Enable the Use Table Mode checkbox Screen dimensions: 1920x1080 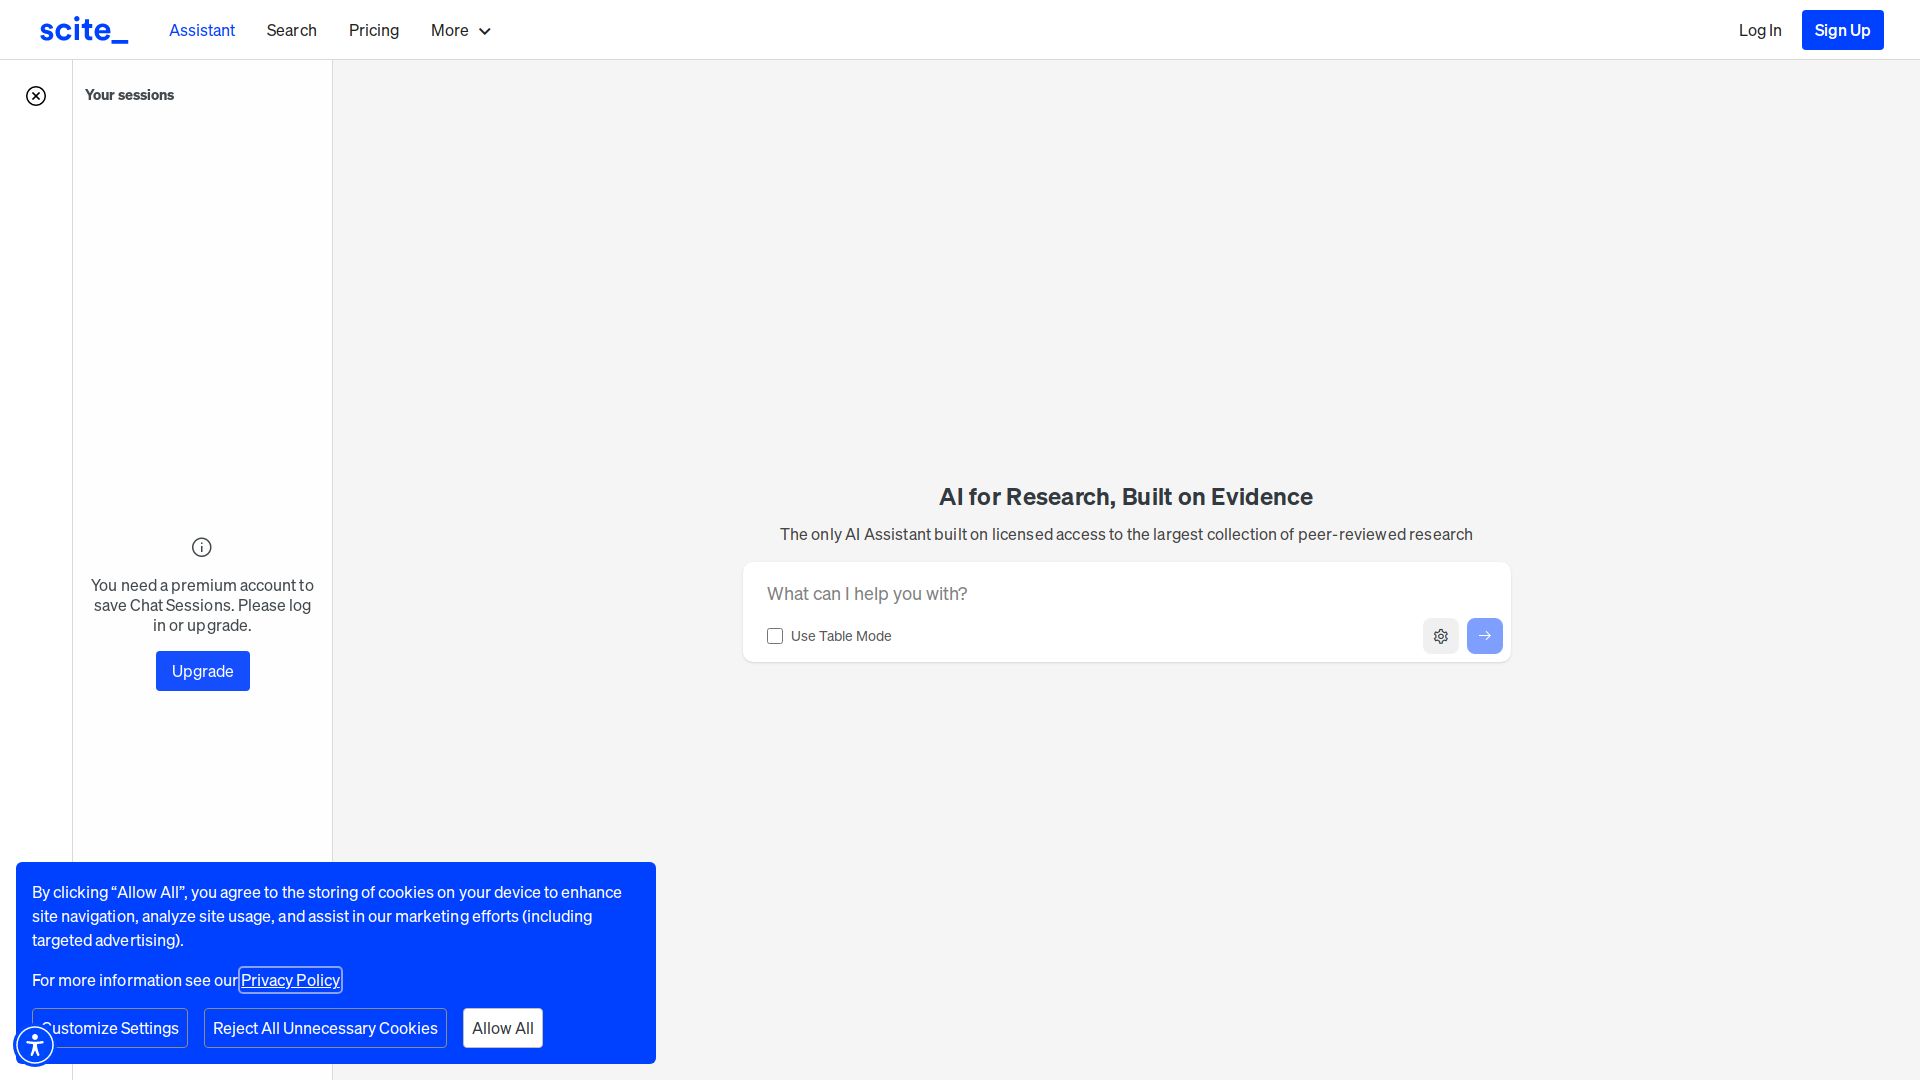pos(775,636)
